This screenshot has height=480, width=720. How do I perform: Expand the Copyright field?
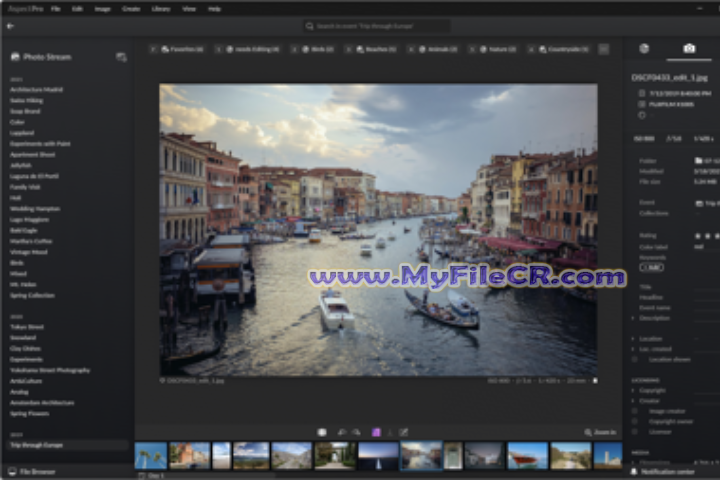click(x=633, y=390)
